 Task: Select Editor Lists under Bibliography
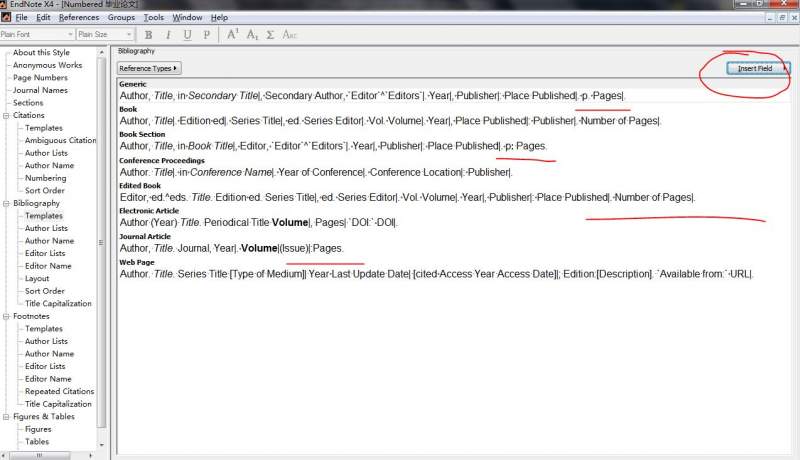pos(45,253)
